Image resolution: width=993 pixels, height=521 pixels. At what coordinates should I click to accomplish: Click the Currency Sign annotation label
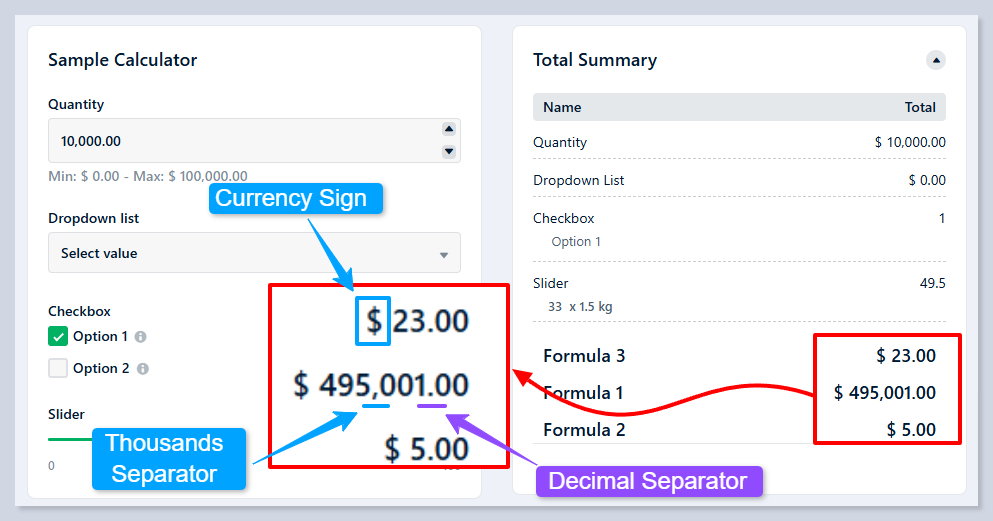pos(291,198)
